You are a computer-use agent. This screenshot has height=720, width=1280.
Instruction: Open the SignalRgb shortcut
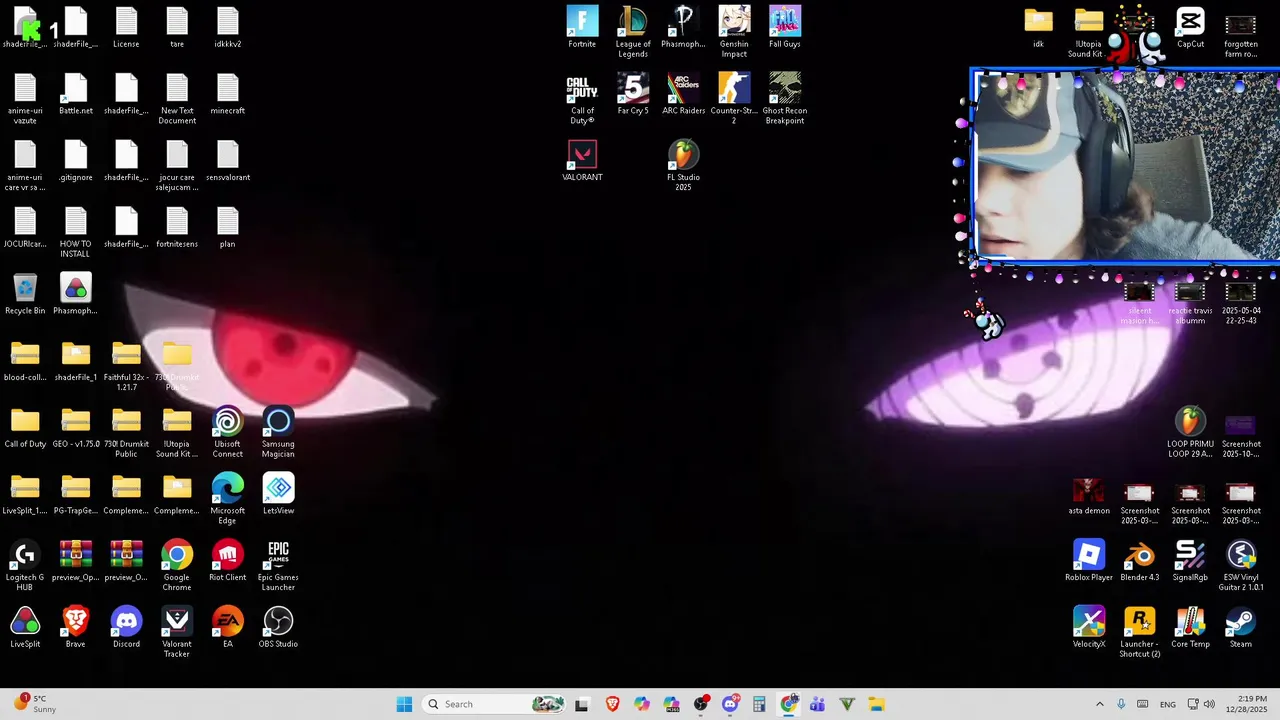1190,561
